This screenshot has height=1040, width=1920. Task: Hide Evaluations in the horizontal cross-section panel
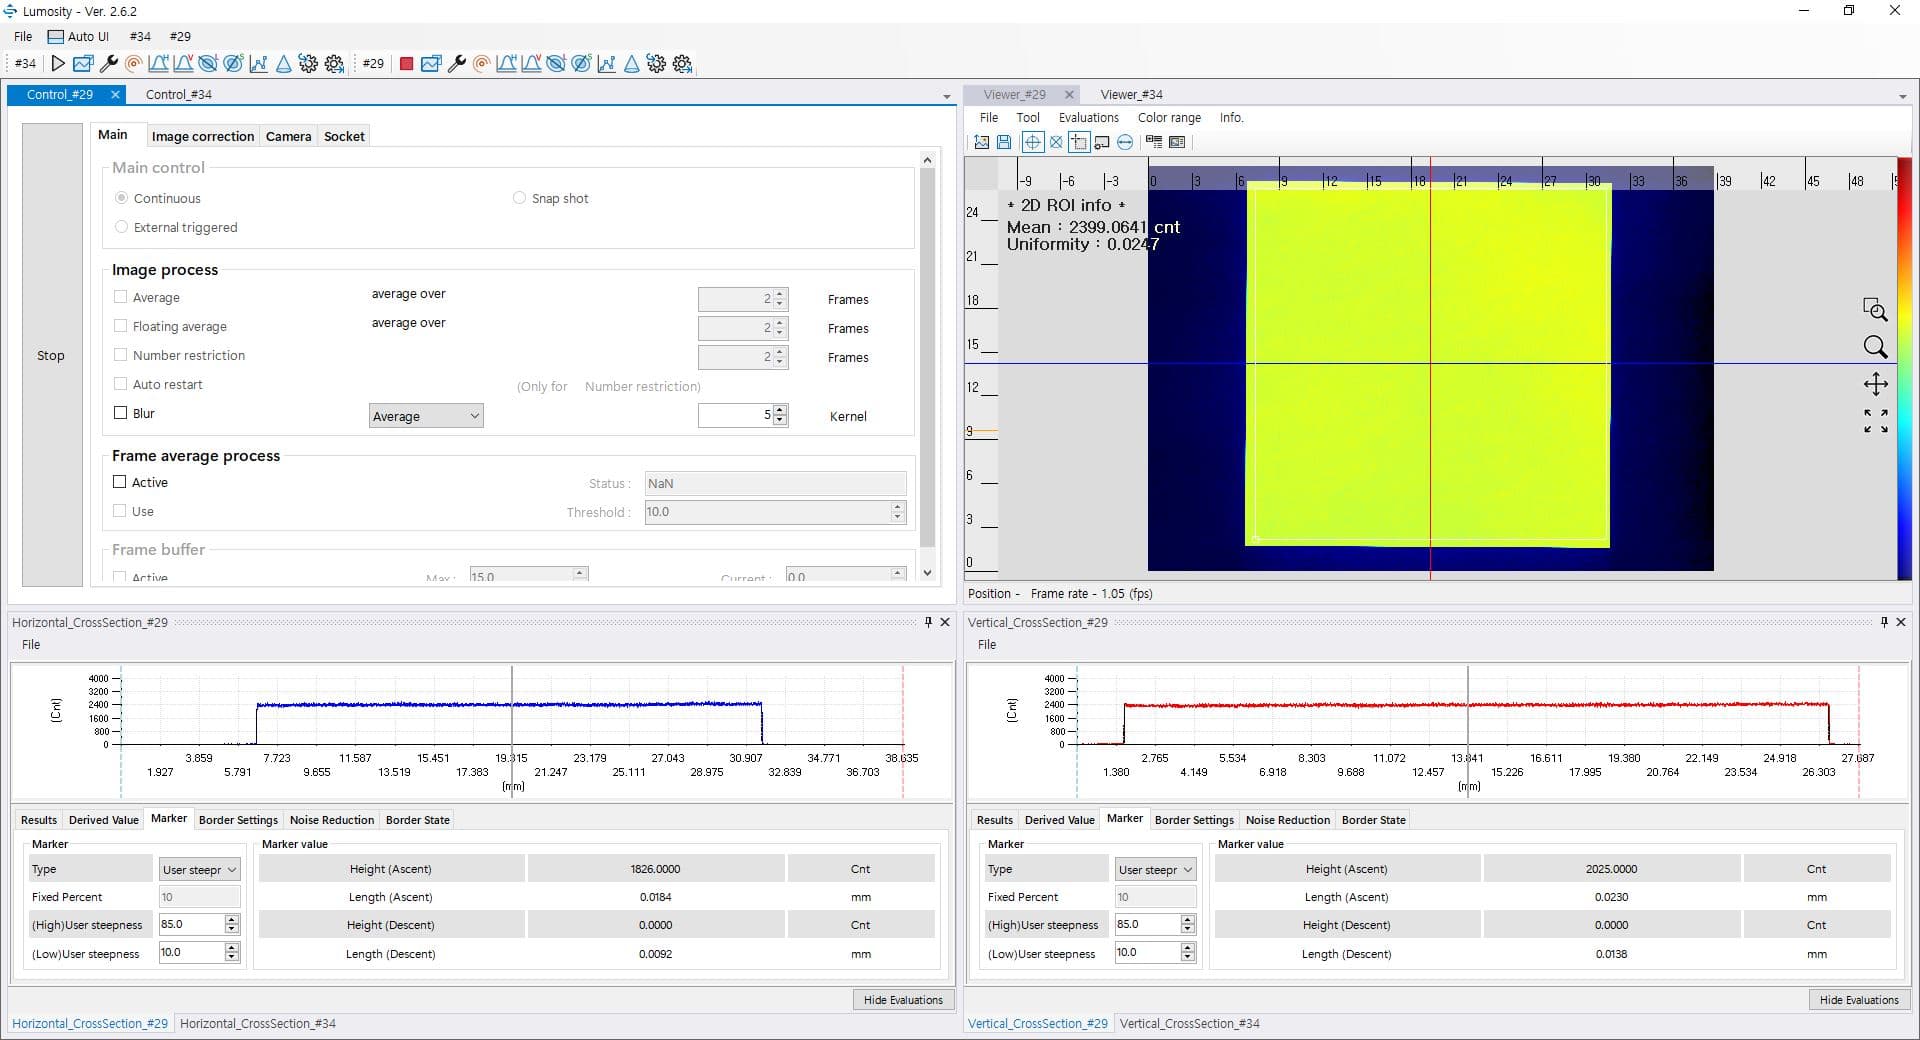903,1000
